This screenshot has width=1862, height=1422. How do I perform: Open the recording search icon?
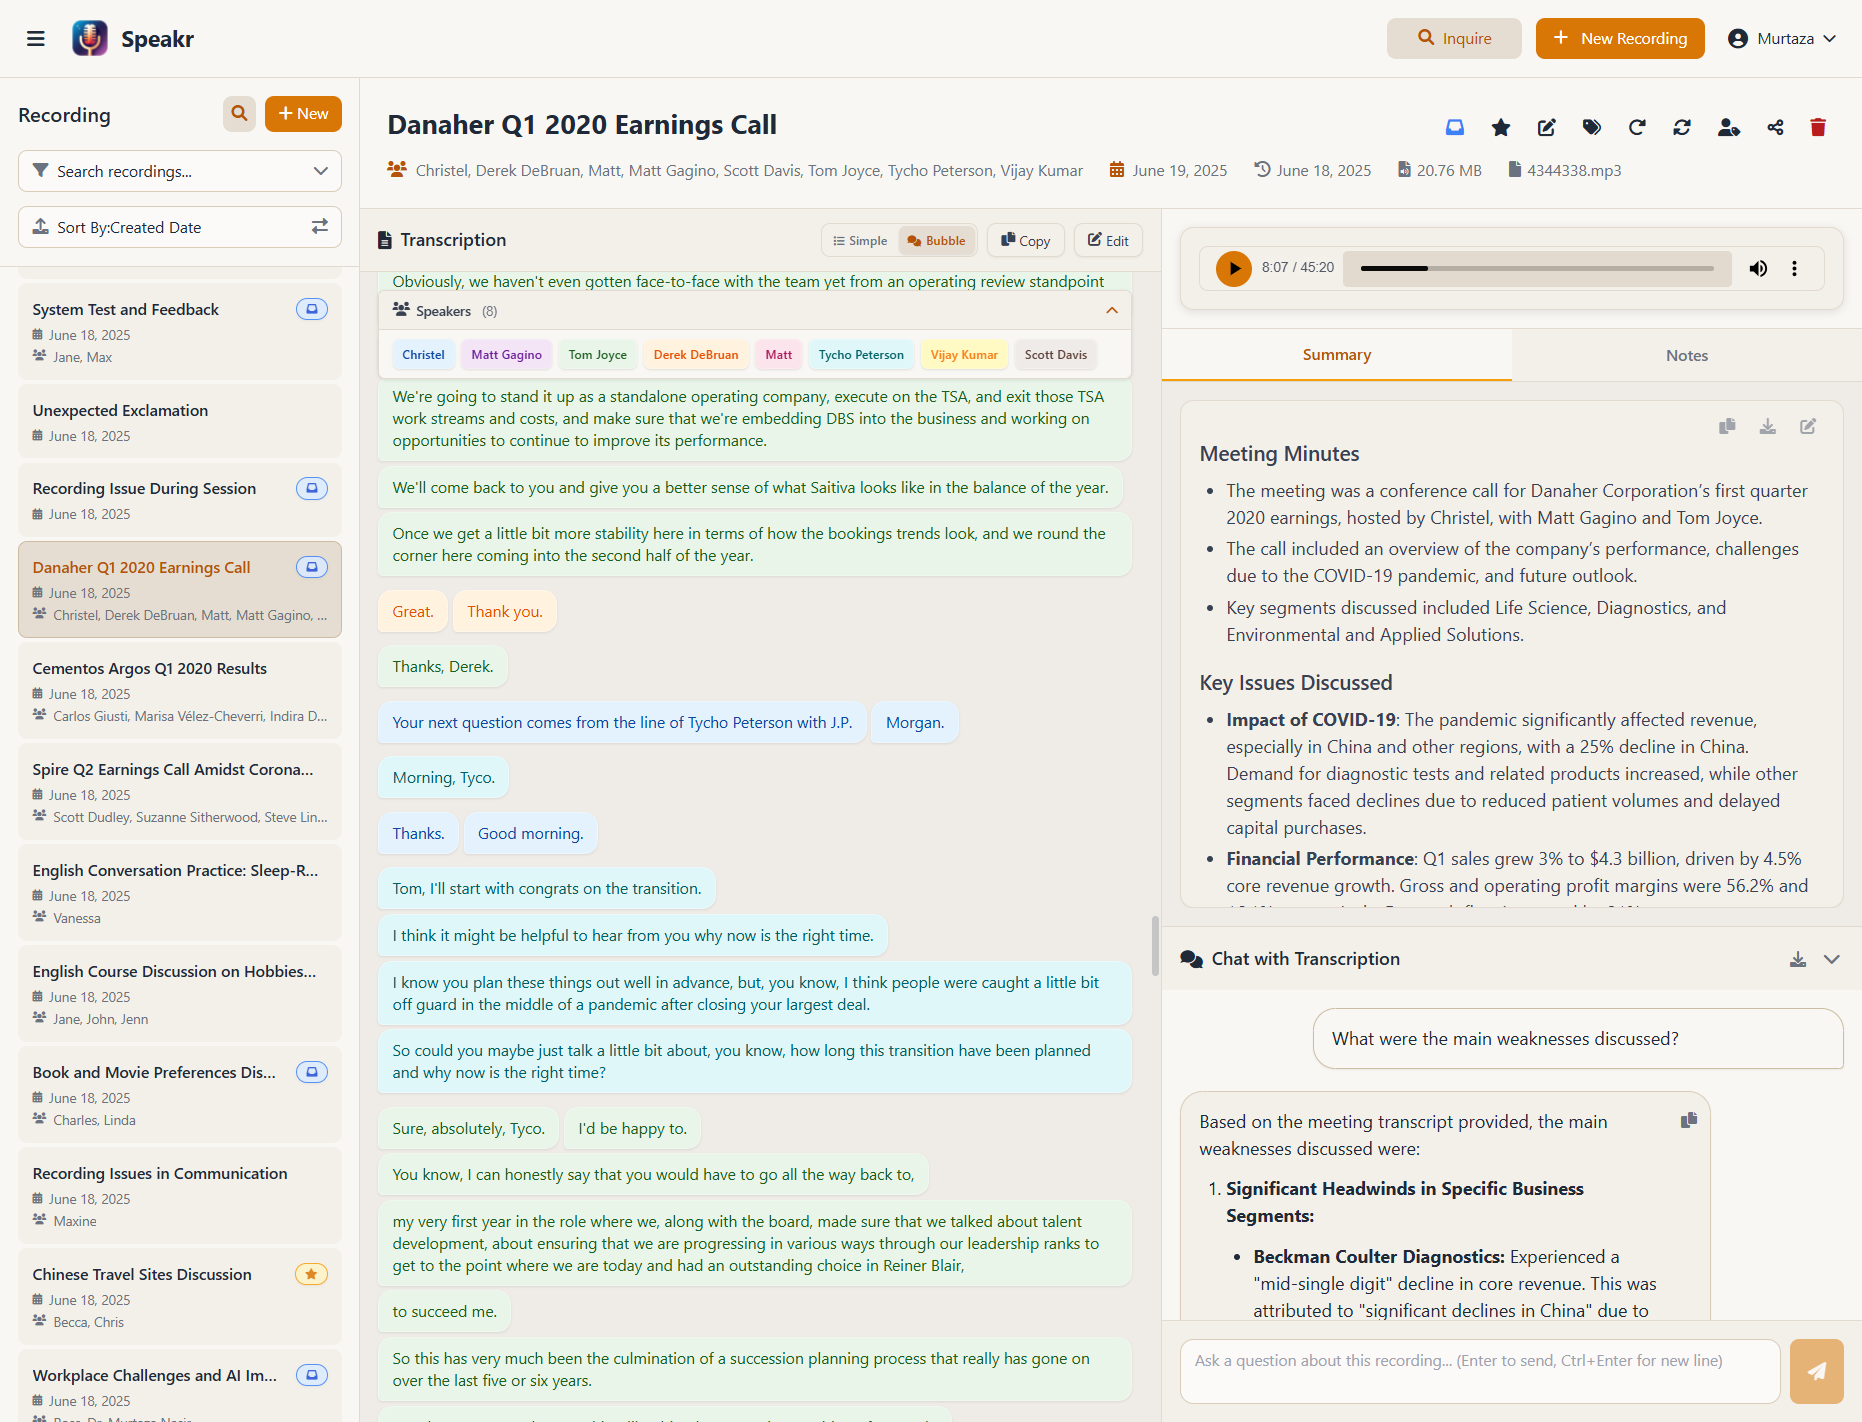pos(239,114)
